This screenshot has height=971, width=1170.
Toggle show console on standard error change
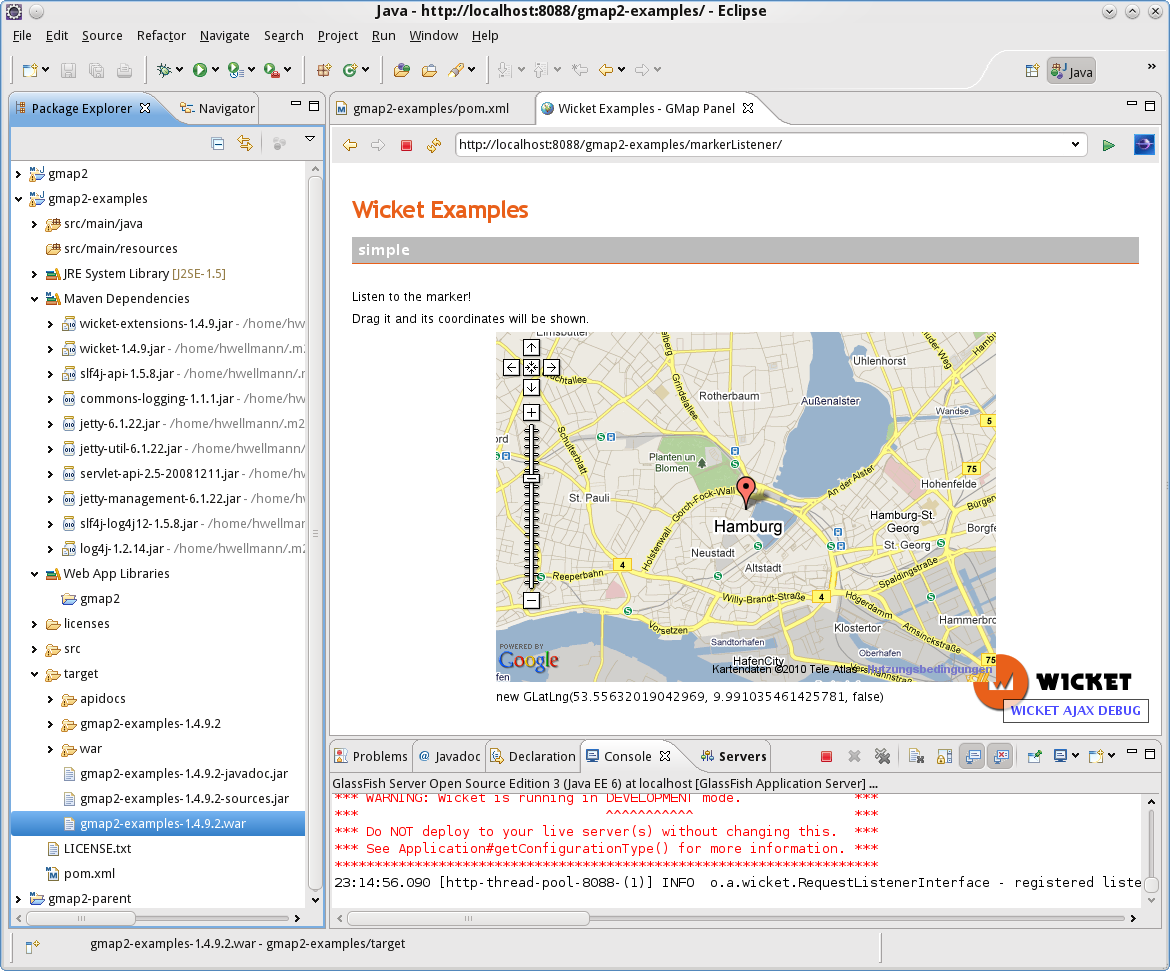(x=1000, y=756)
